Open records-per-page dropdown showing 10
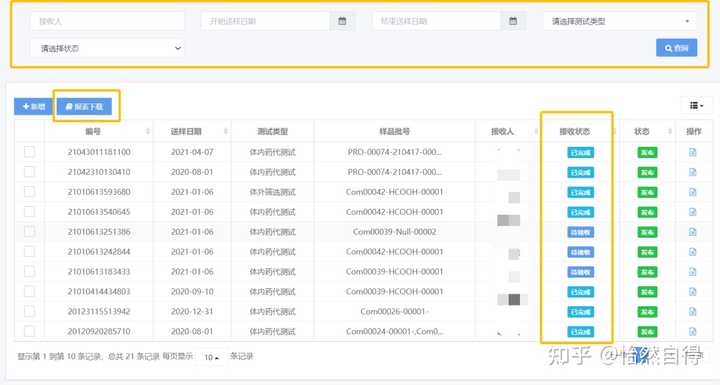 tap(212, 357)
